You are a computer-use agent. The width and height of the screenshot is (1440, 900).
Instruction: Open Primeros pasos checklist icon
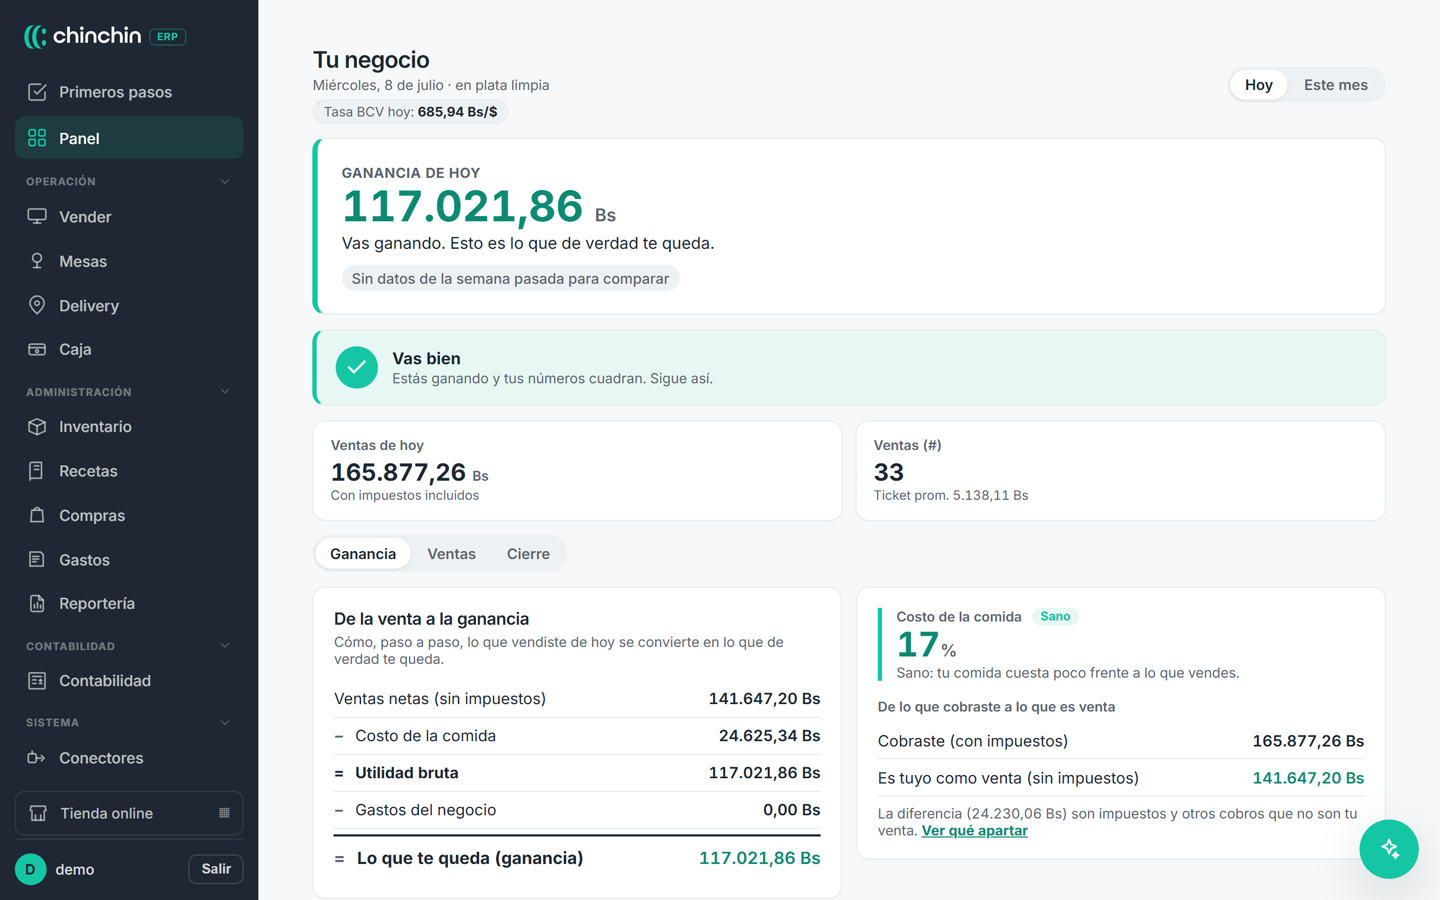(37, 92)
